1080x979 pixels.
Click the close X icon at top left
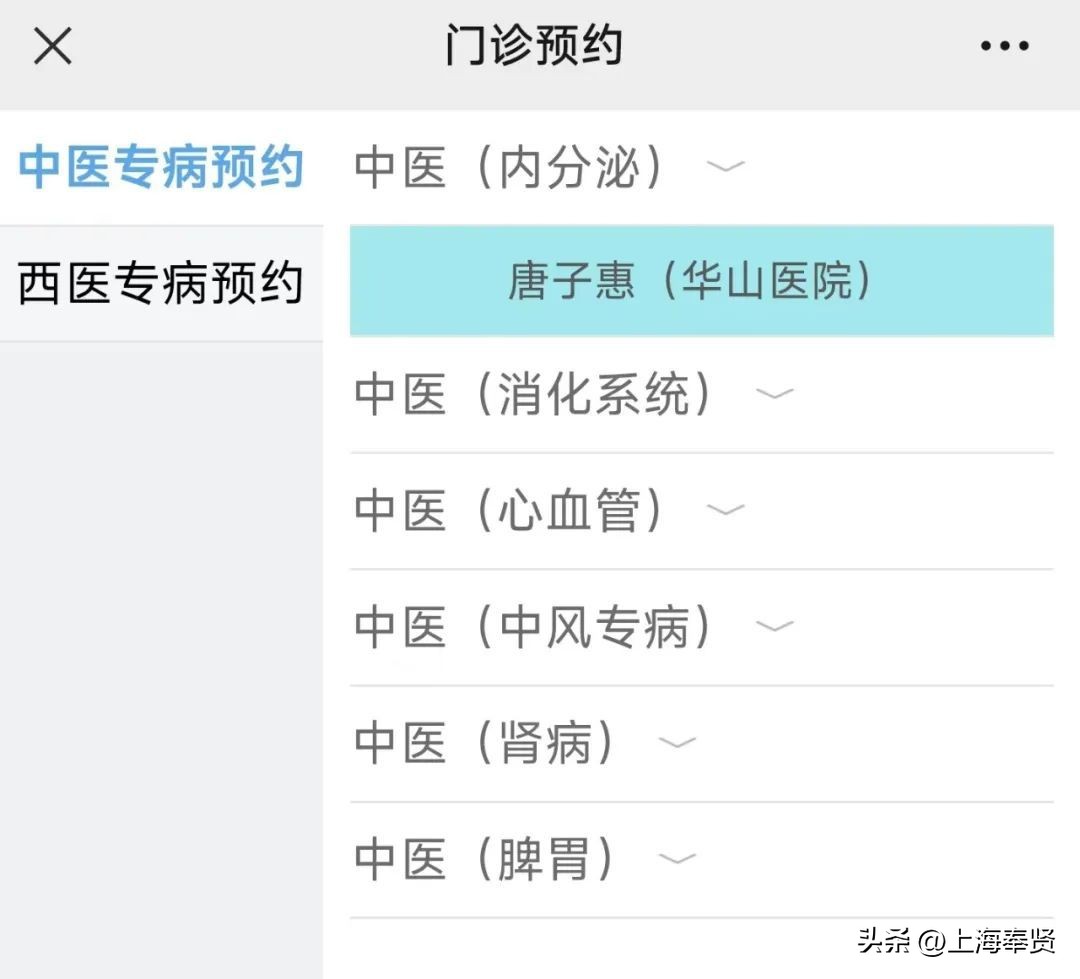pyautogui.click(x=52, y=45)
